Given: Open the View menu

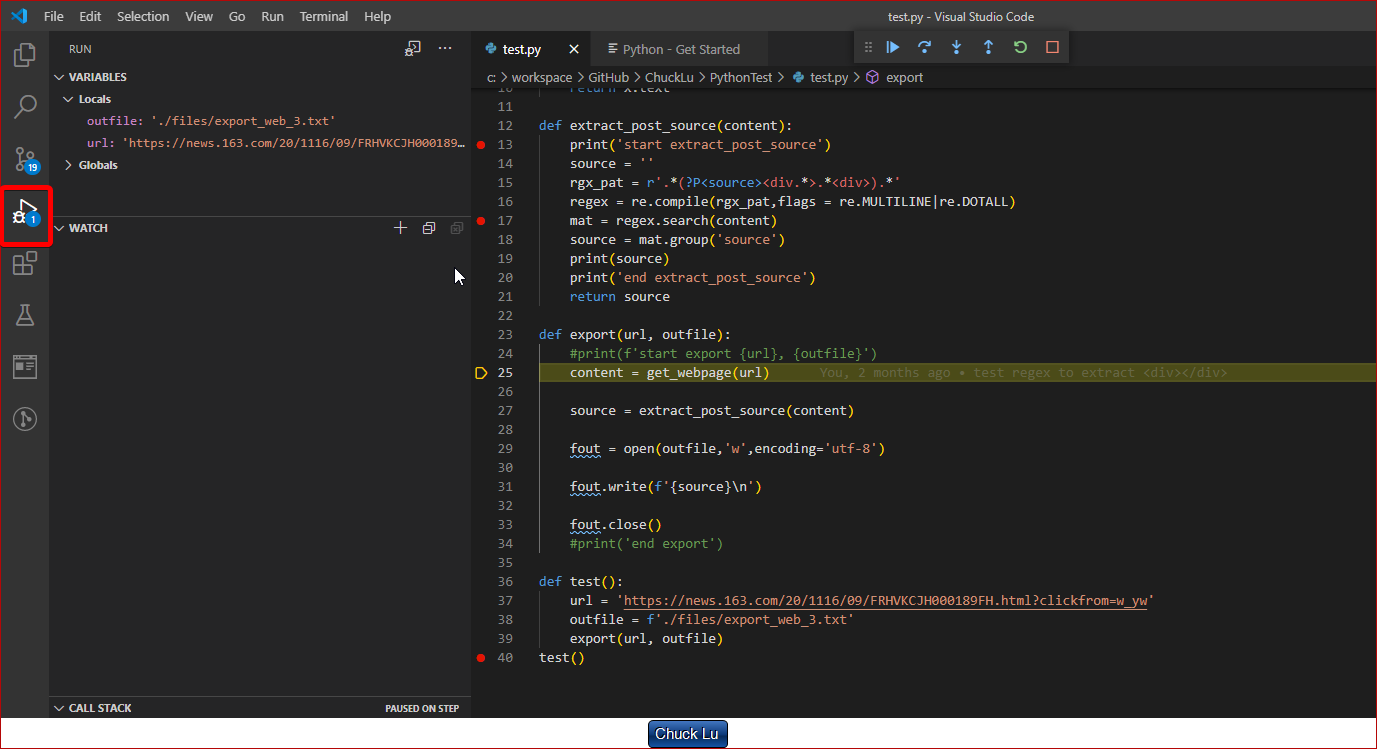Looking at the screenshot, I should click(x=199, y=16).
